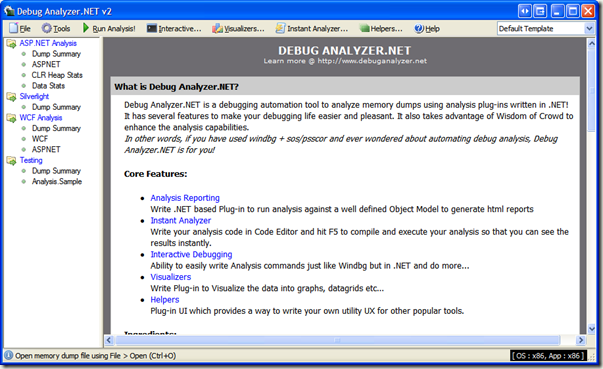Click Run Analysis! in the toolbar

pos(109,28)
